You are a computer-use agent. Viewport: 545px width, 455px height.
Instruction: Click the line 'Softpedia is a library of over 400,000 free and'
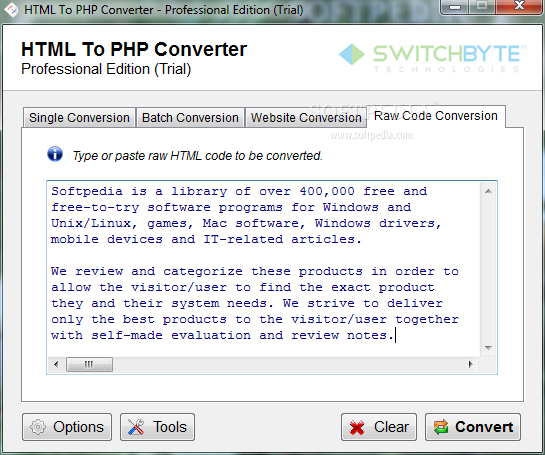tap(239, 191)
